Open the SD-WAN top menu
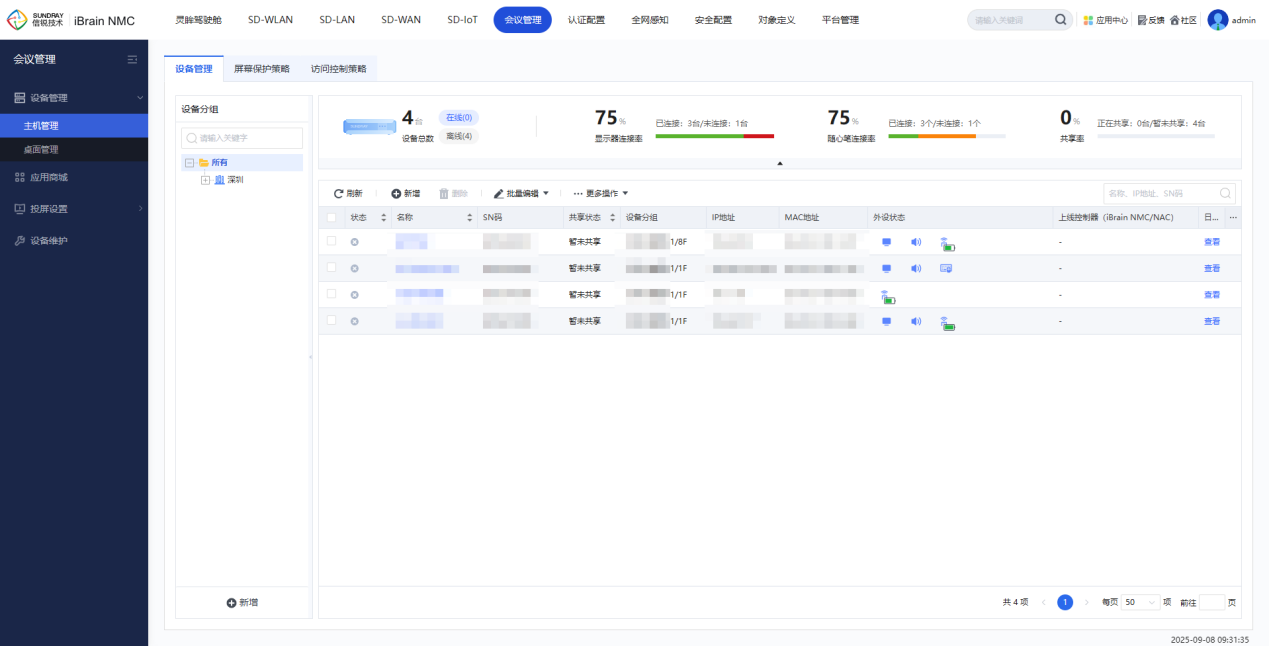This screenshot has width=1269, height=646. [x=401, y=20]
